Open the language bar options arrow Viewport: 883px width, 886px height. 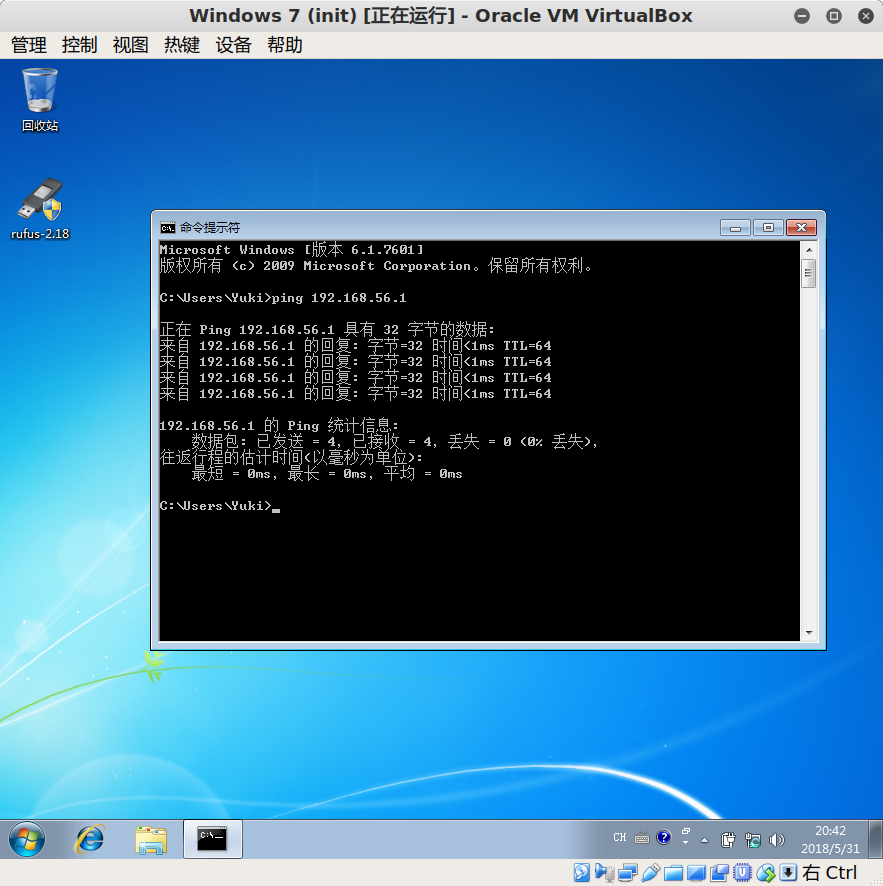pos(686,842)
